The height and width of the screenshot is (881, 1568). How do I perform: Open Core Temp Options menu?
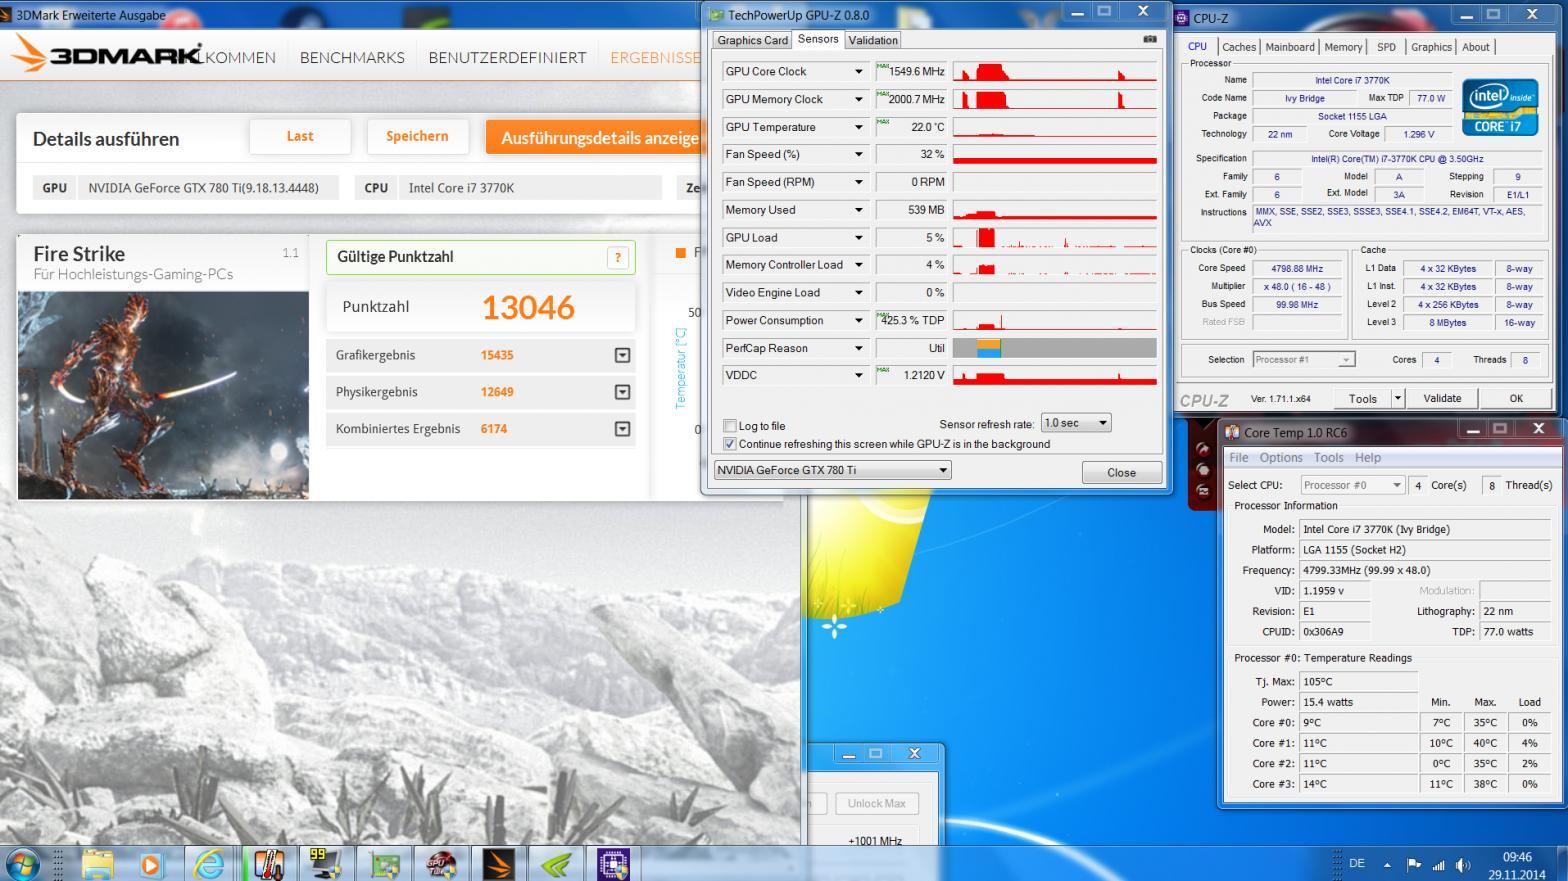1280,457
